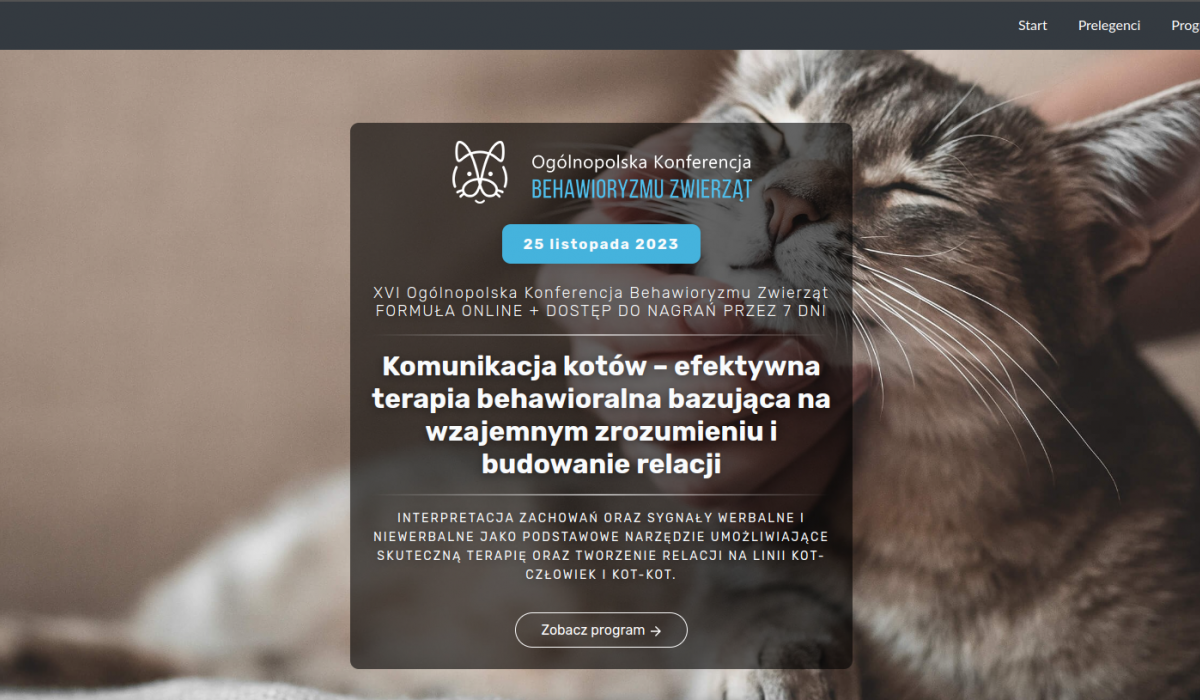This screenshot has height=700, width=1200.
Task: Click the INTERPRETACJA ZACHOWAŃ description paragraph
Action: 601,546
